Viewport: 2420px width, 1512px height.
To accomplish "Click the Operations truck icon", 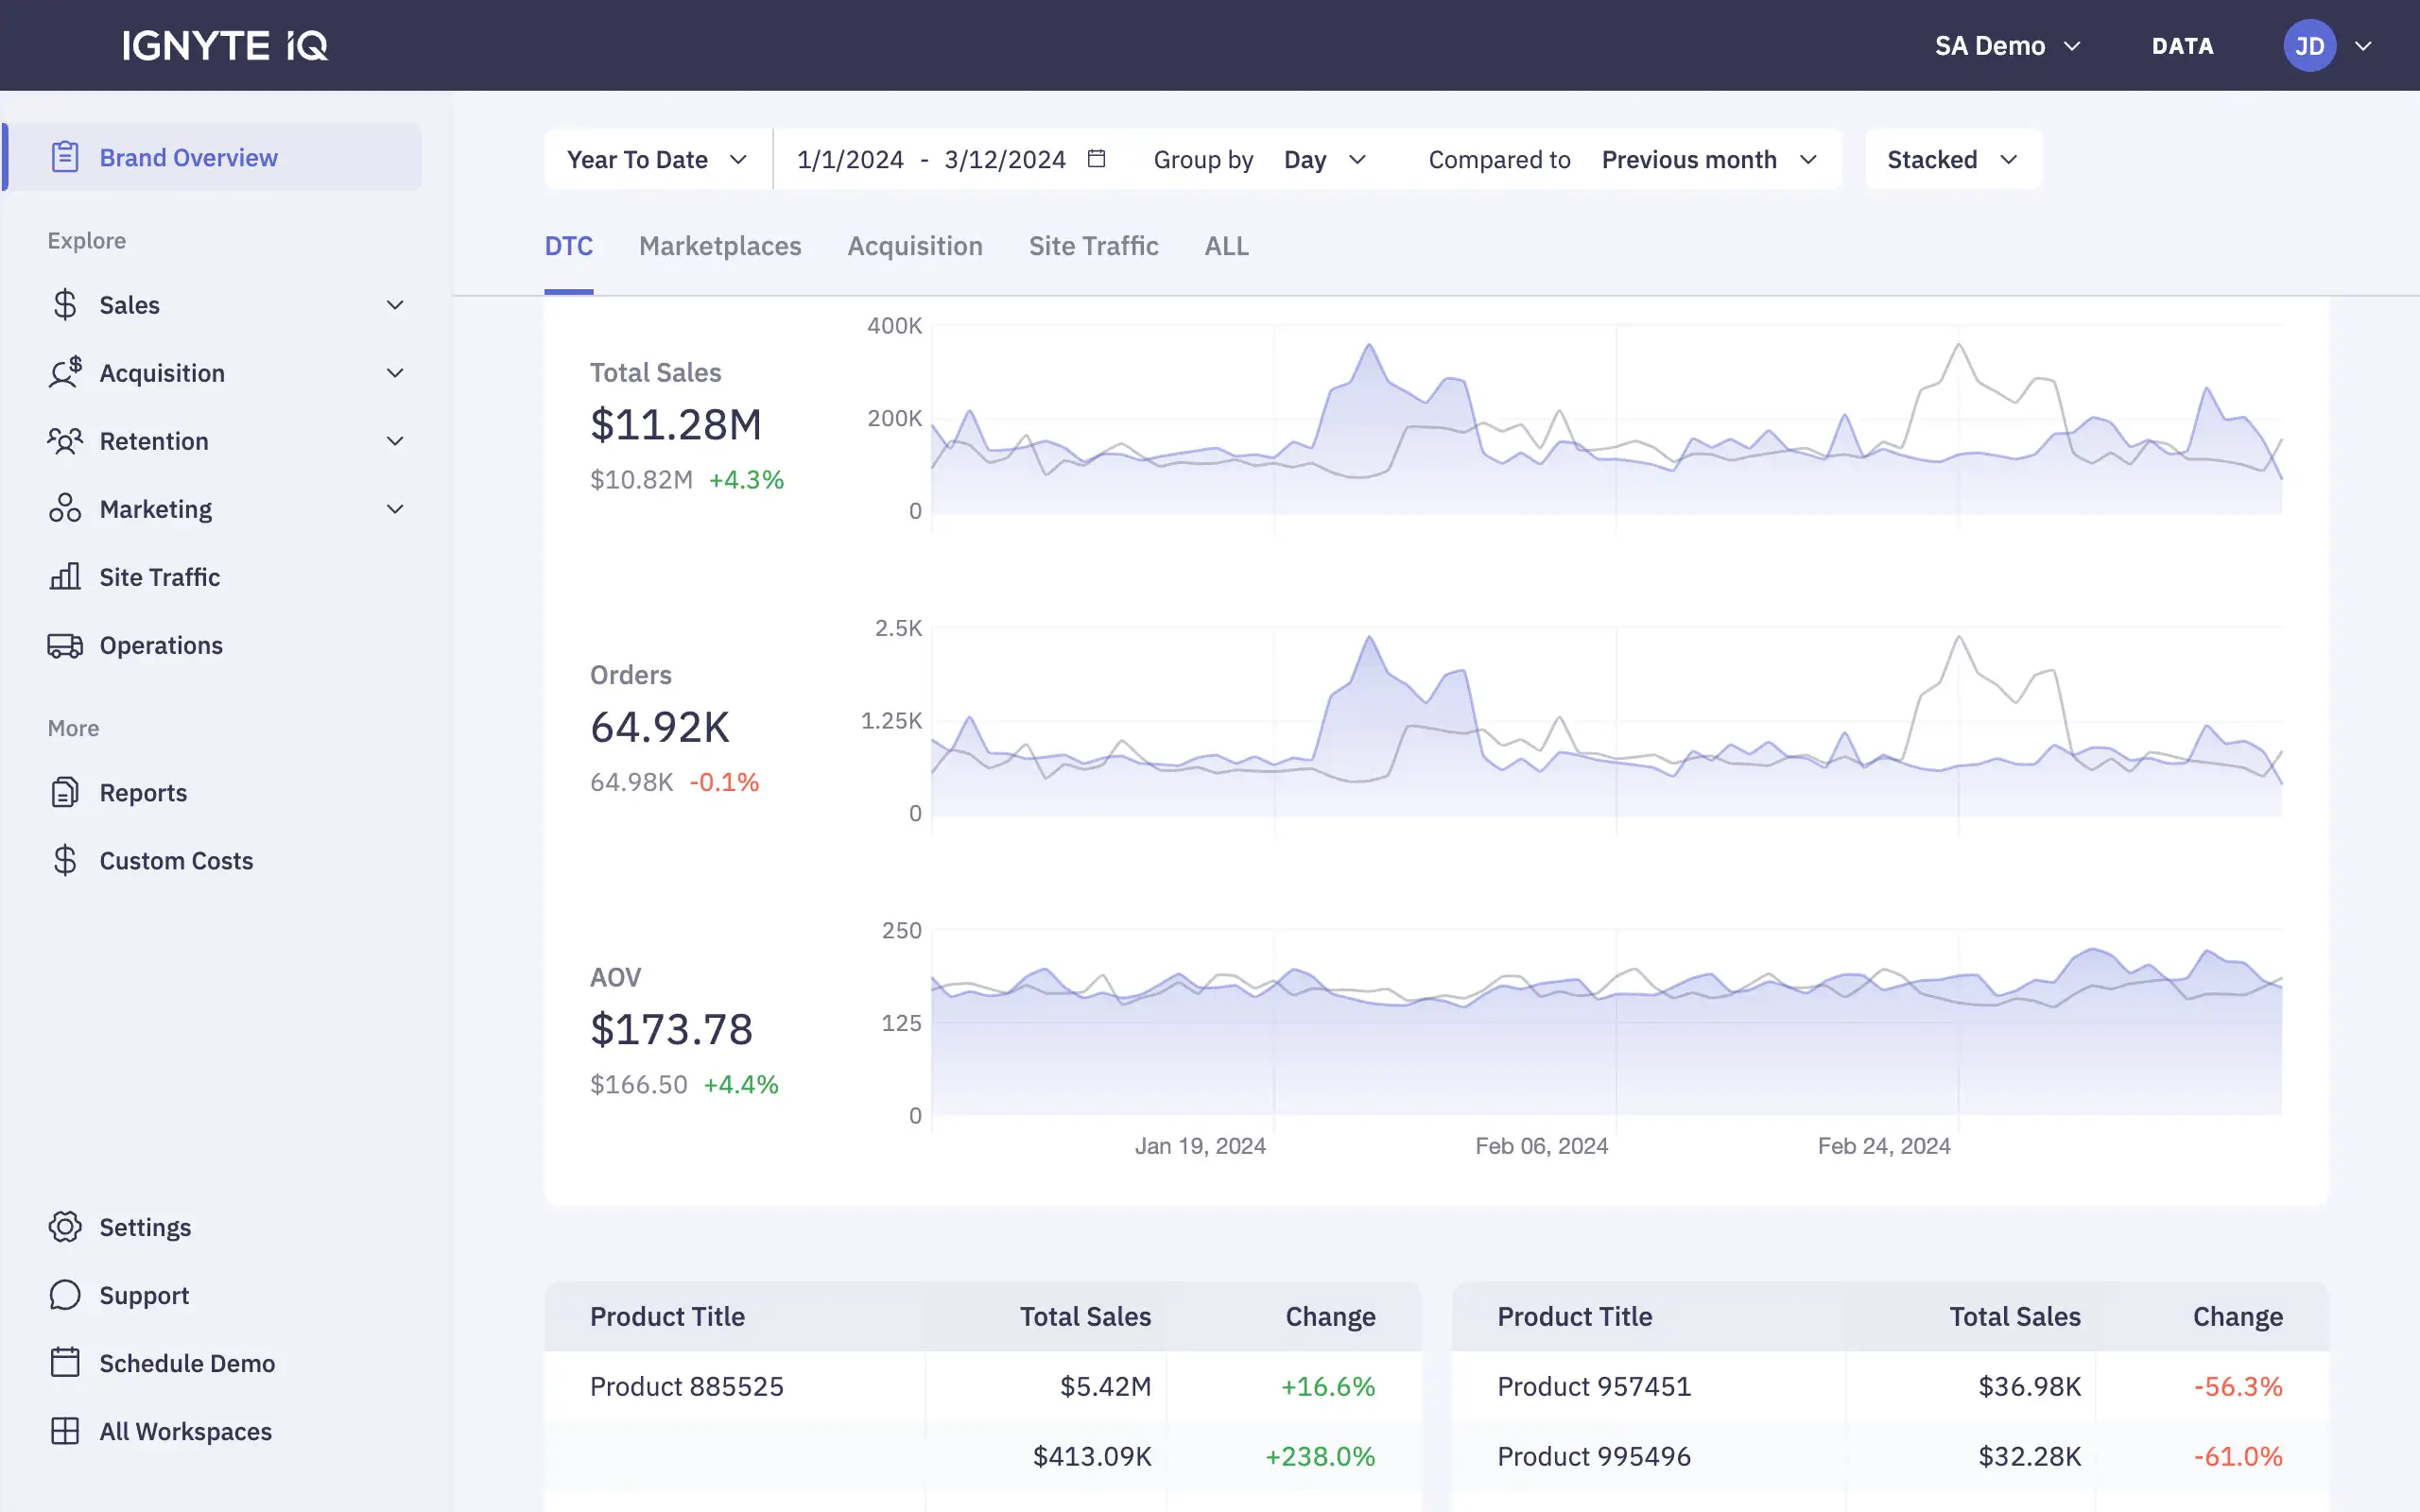I will coord(65,645).
